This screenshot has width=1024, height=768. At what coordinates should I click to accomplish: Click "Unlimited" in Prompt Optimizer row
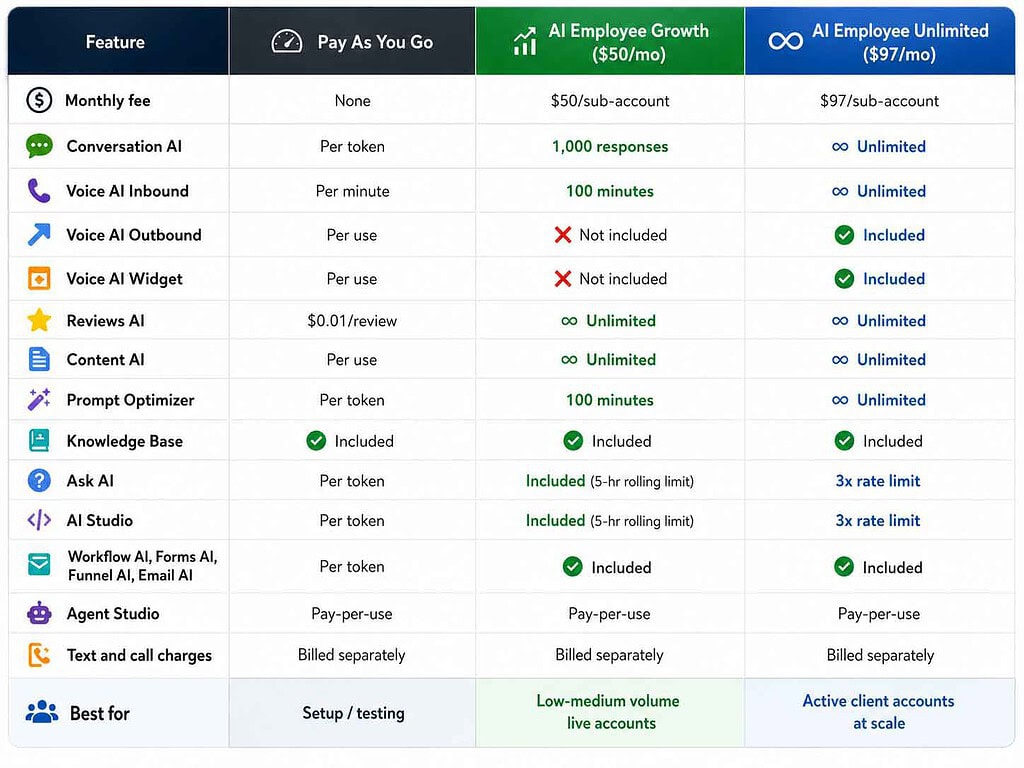pyautogui.click(x=891, y=400)
